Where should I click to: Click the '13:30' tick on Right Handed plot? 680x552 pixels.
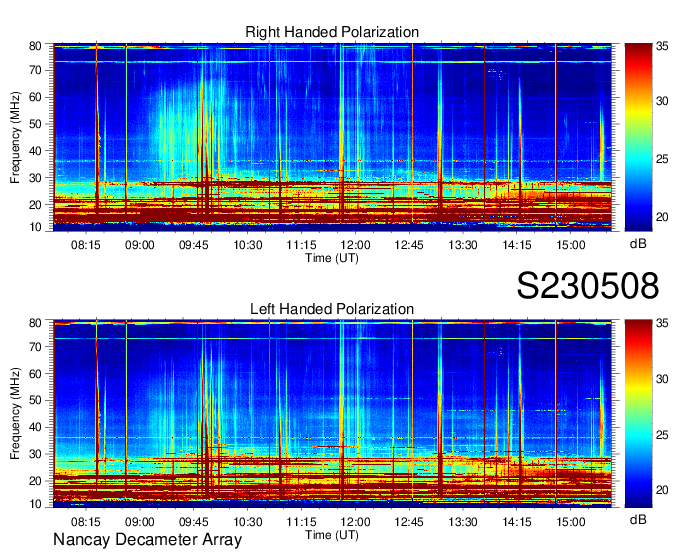coord(463,245)
